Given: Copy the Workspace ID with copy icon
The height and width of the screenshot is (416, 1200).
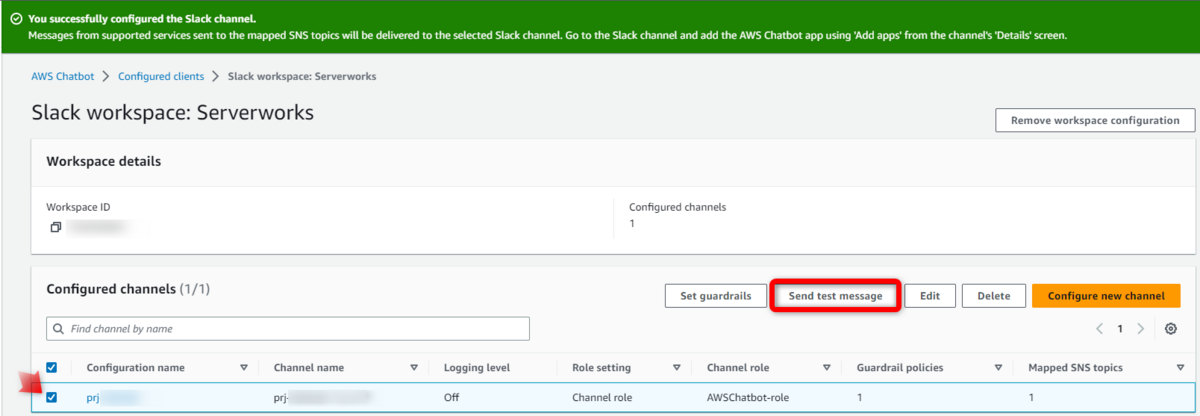Looking at the screenshot, I should [x=56, y=227].
